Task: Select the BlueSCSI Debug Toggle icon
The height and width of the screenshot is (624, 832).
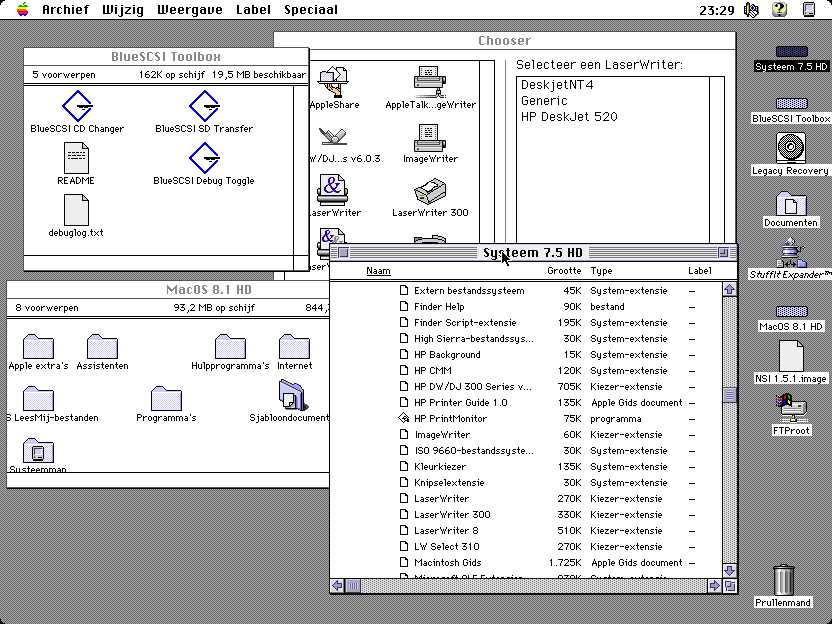Action: [x=204, y=158]
